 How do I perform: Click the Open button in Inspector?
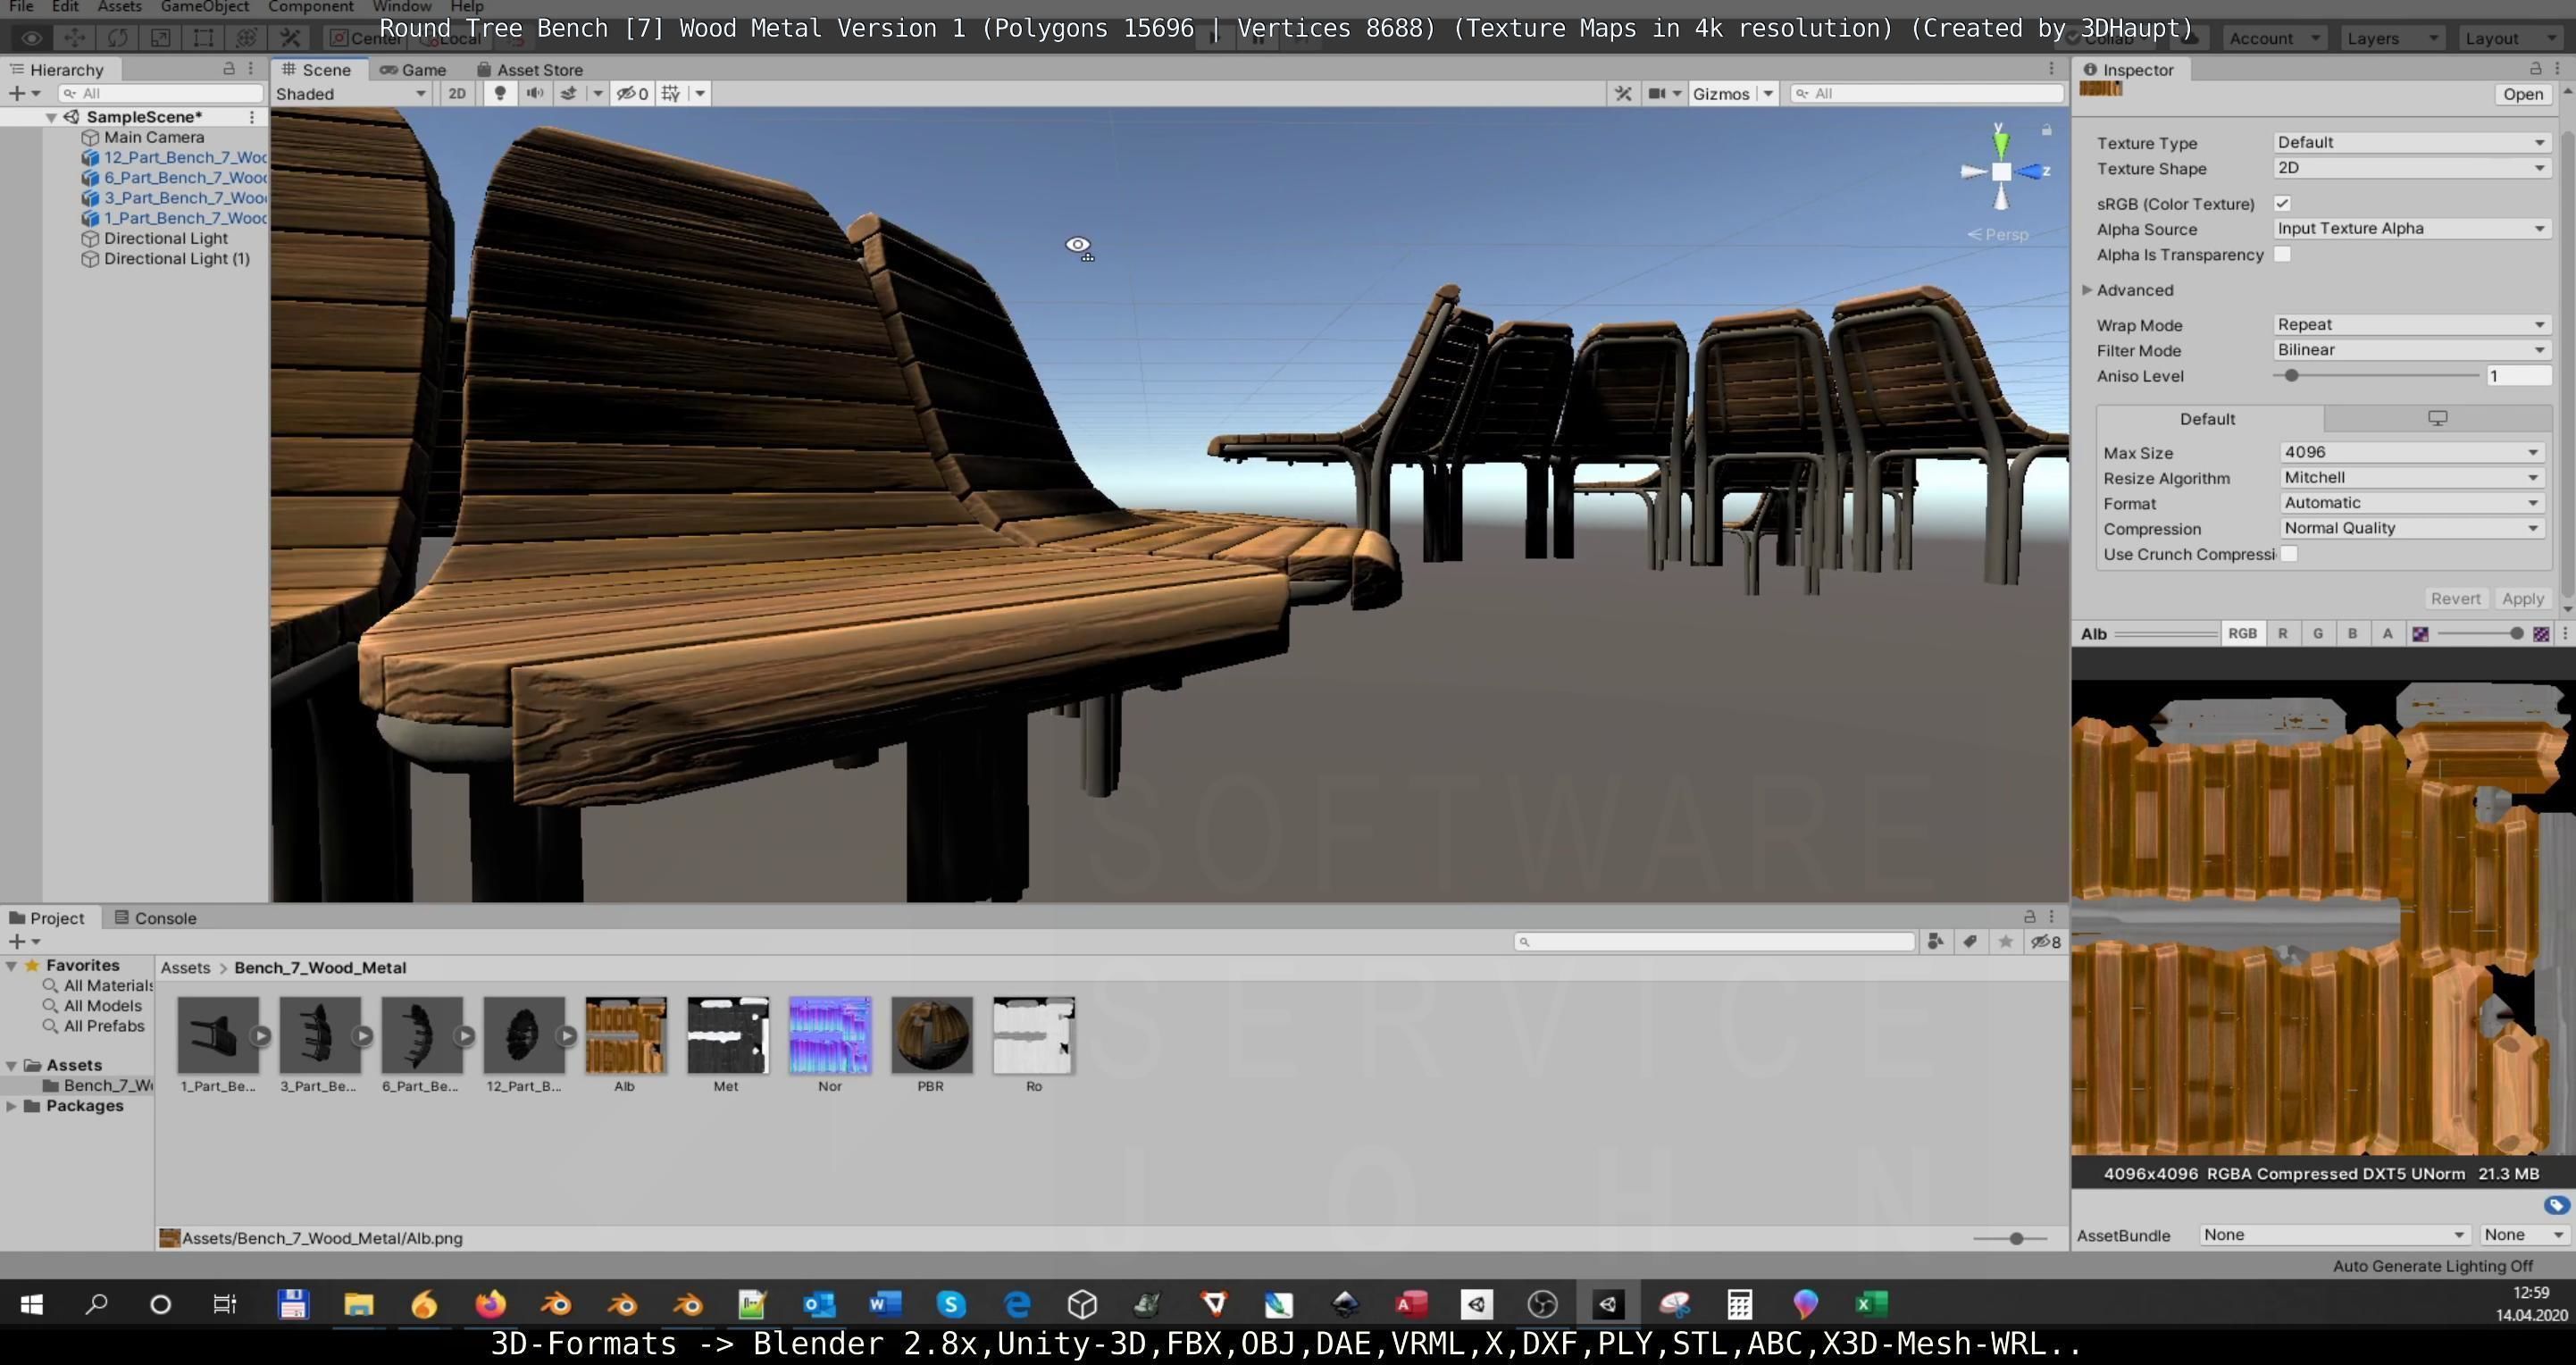click(2522, 94)
